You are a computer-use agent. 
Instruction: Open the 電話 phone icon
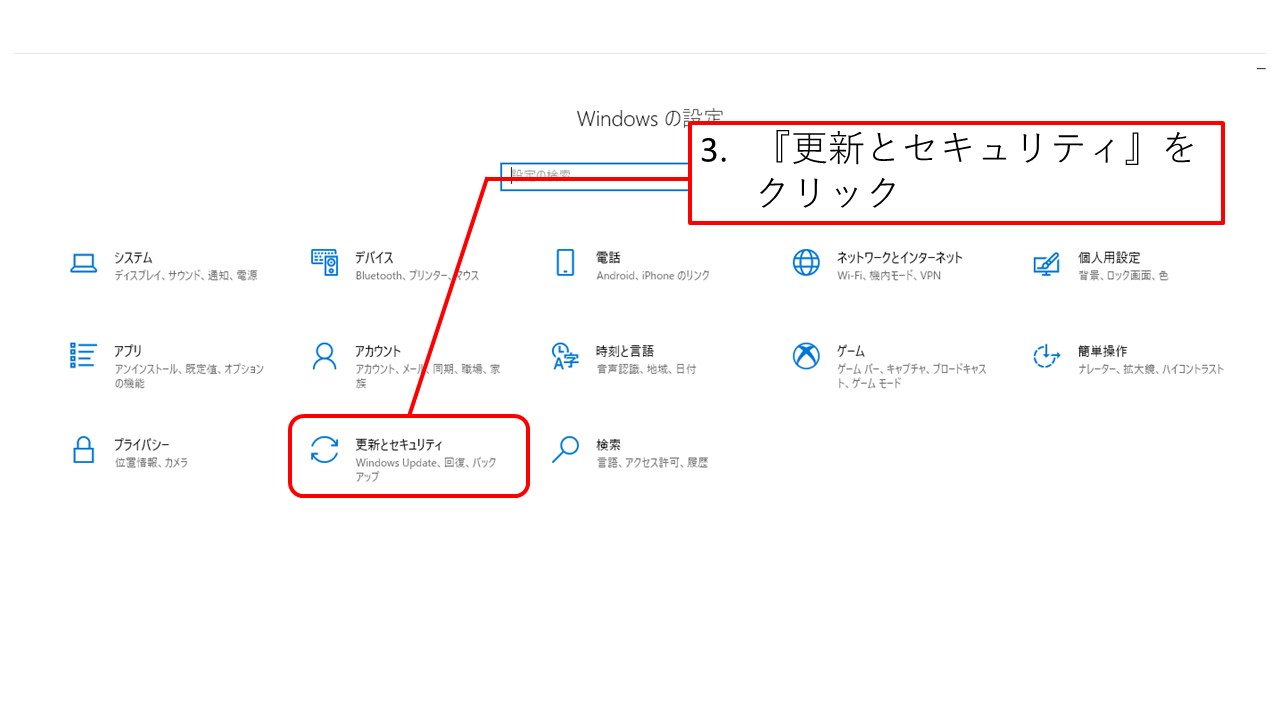(x=565, y=263)
